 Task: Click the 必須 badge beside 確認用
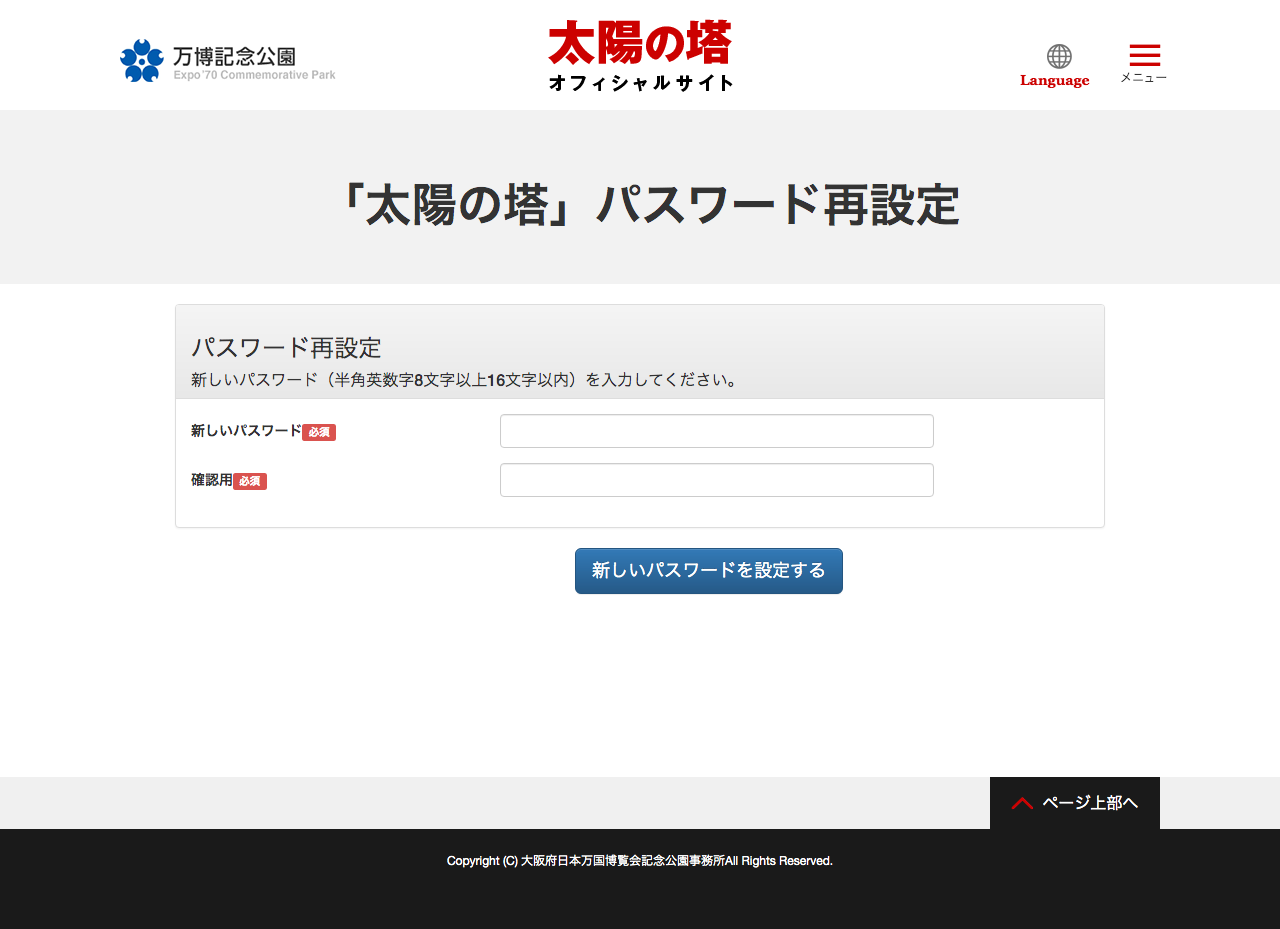(x=250, y=481)
